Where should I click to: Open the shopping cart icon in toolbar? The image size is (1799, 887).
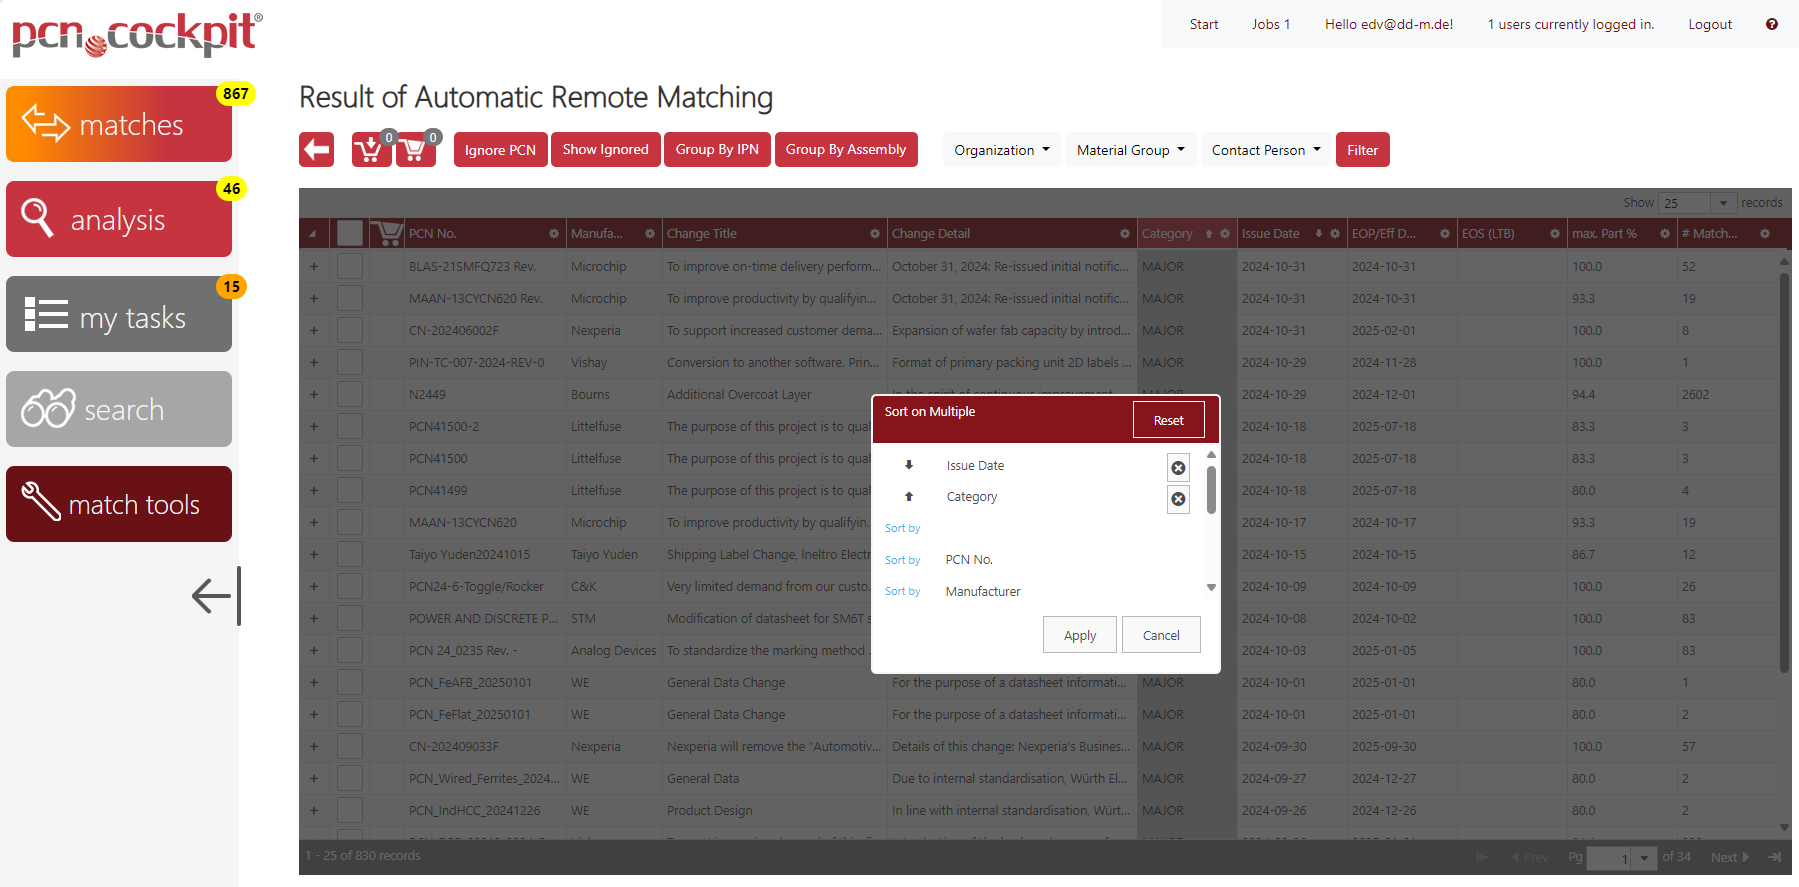415,150
